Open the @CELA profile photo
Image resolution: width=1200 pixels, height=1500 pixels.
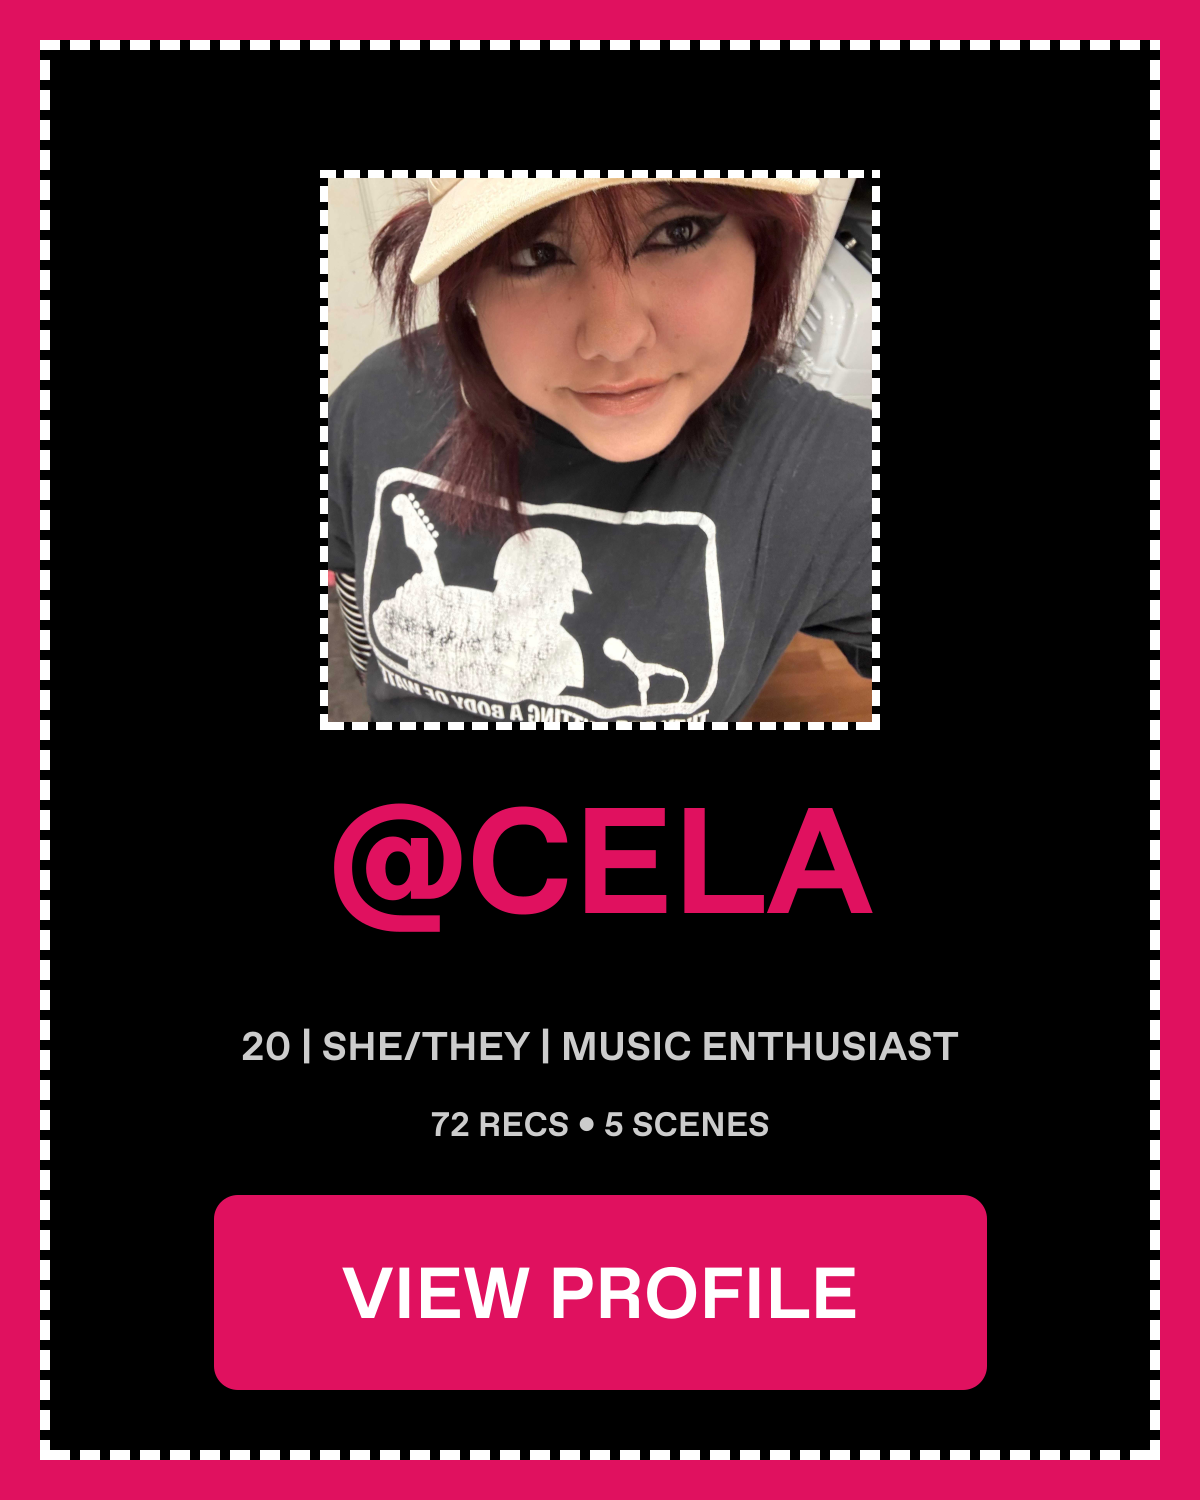tap(600, 450)
